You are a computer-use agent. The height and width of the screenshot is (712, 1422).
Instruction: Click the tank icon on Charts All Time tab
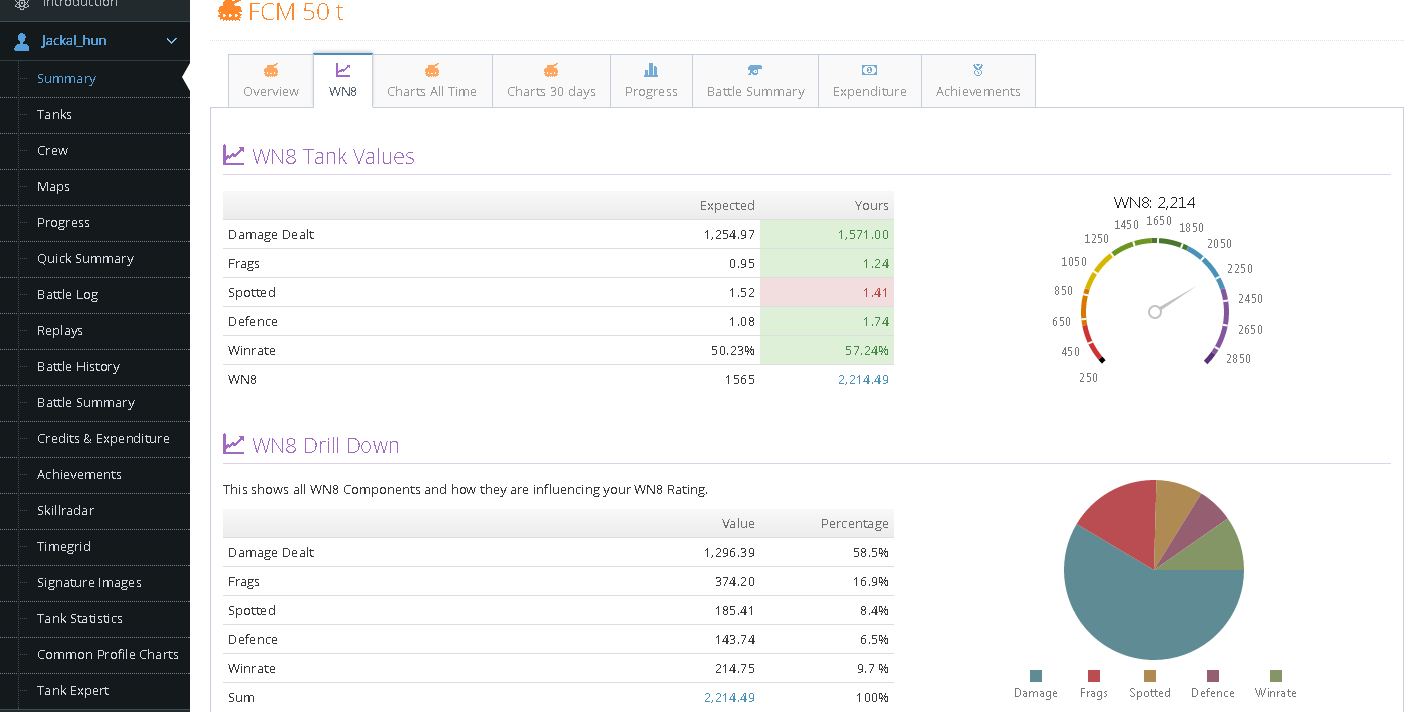(432, 70)
